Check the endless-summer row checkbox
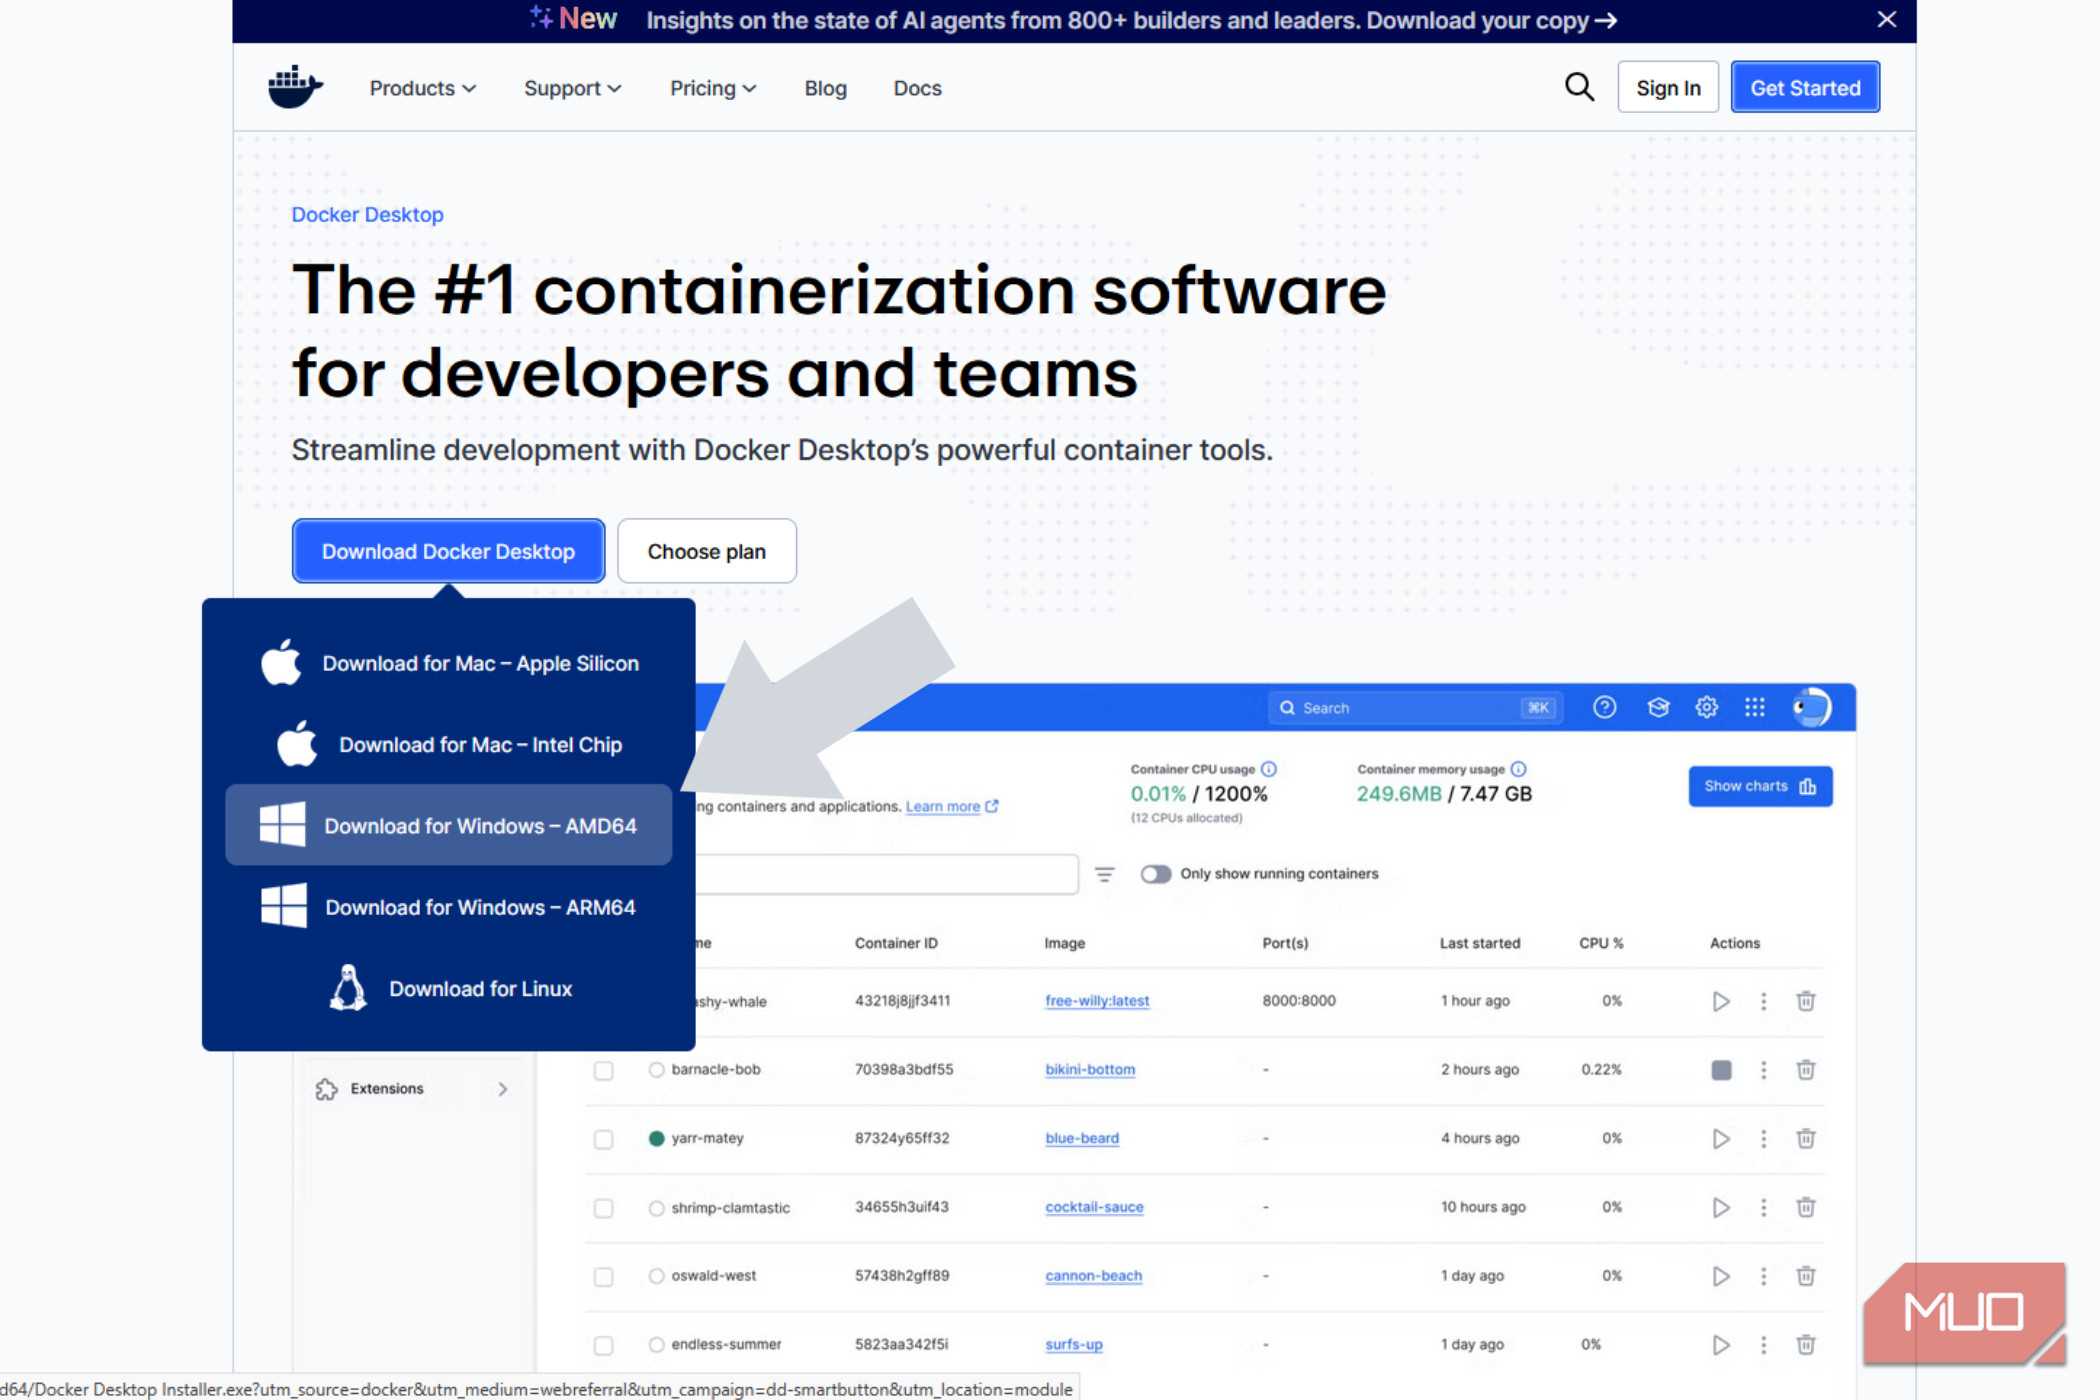This screenshot has width=2100, height=1400. pyautogui.click(x=603, y=1345)
